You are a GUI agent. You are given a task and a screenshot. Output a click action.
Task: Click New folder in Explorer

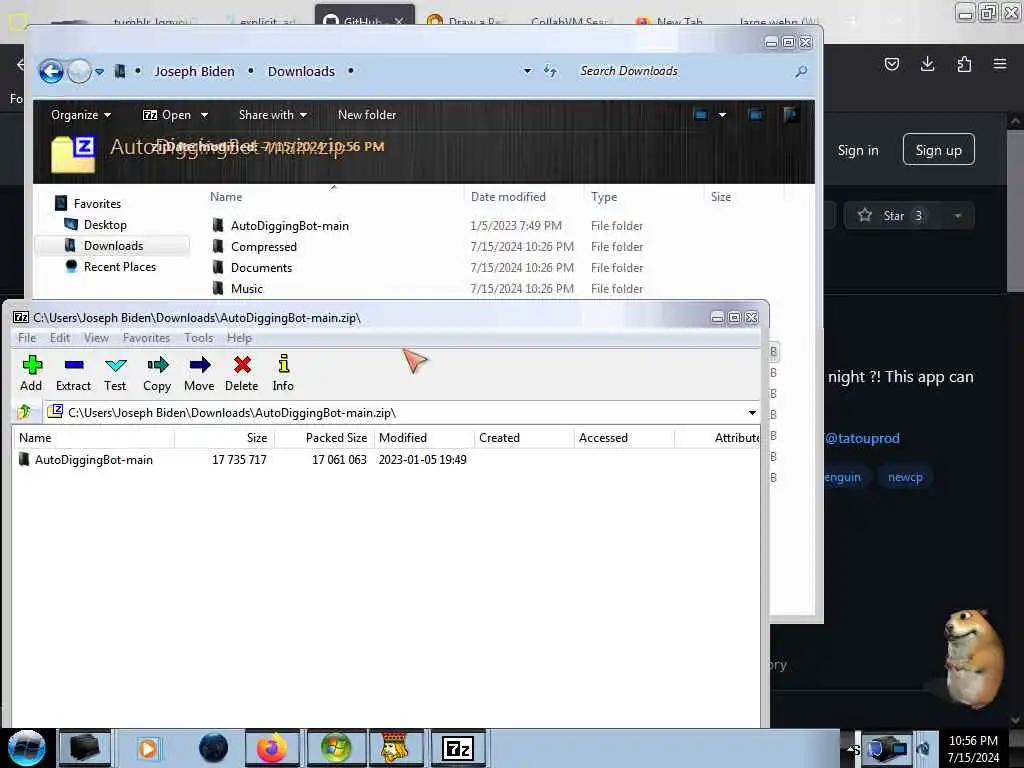coord(367,115)
